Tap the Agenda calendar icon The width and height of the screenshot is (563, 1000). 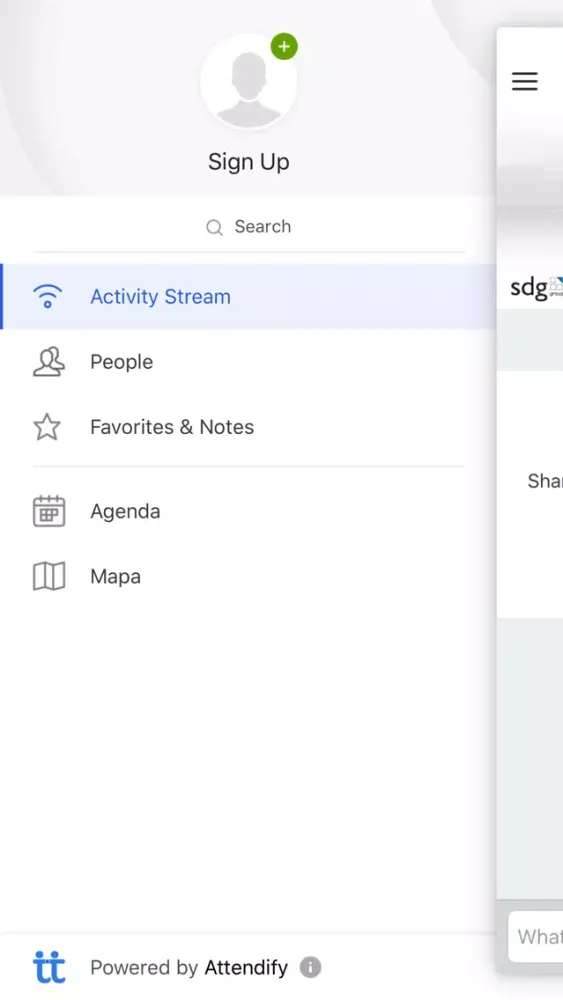48,511
